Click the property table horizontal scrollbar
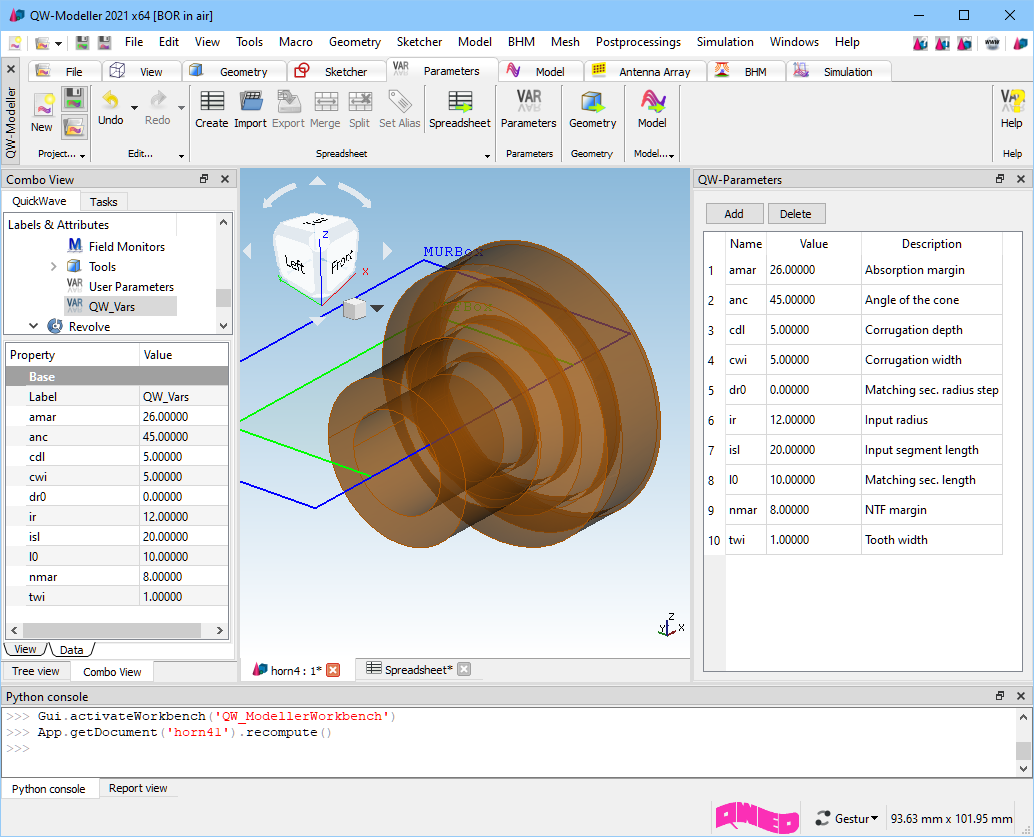1034x837 pixels. click(112, 630)
